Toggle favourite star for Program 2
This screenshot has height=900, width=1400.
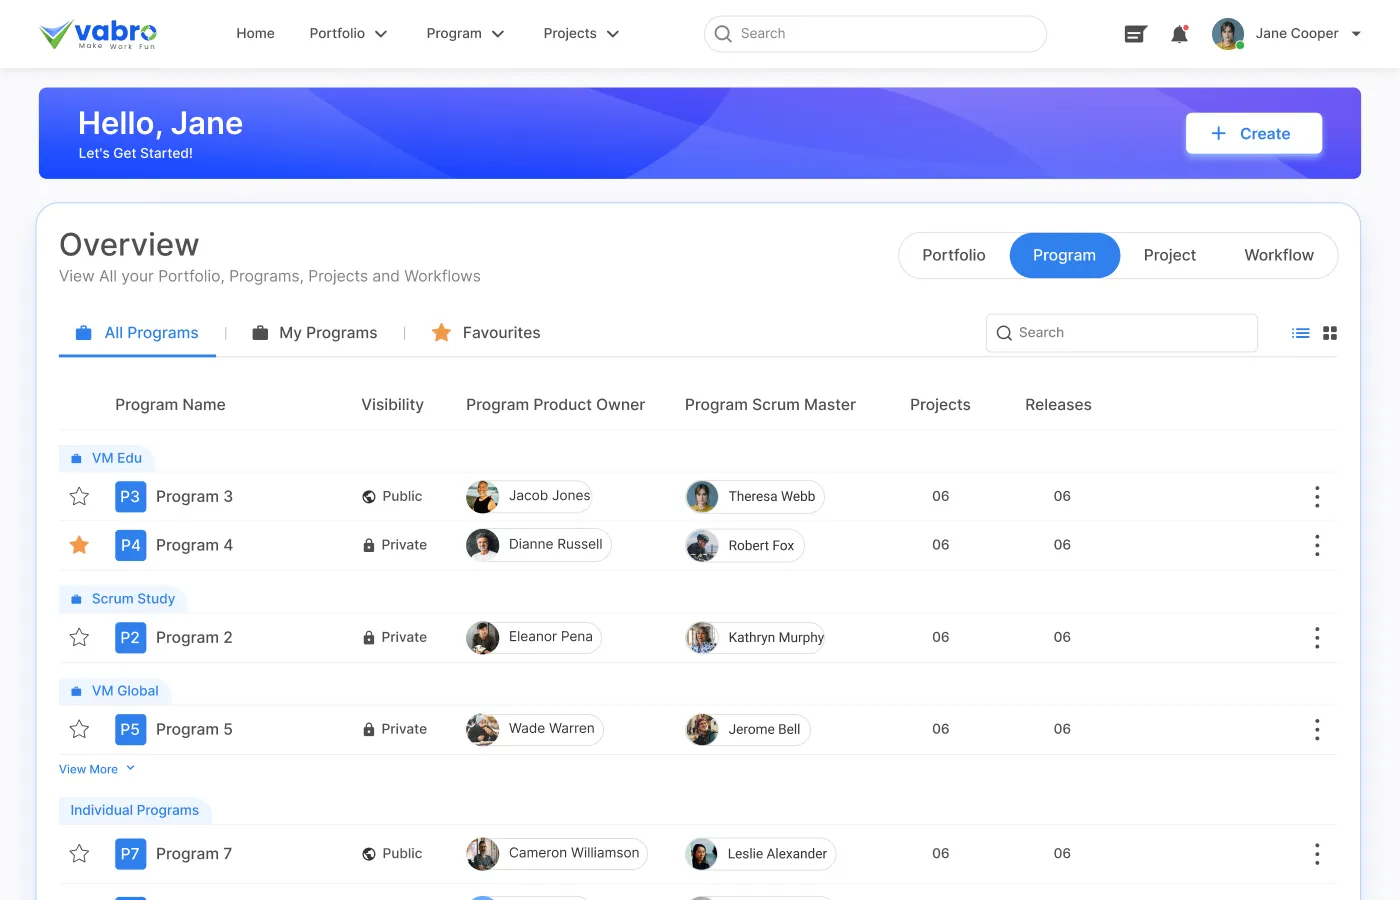click(x=80, y=638)
